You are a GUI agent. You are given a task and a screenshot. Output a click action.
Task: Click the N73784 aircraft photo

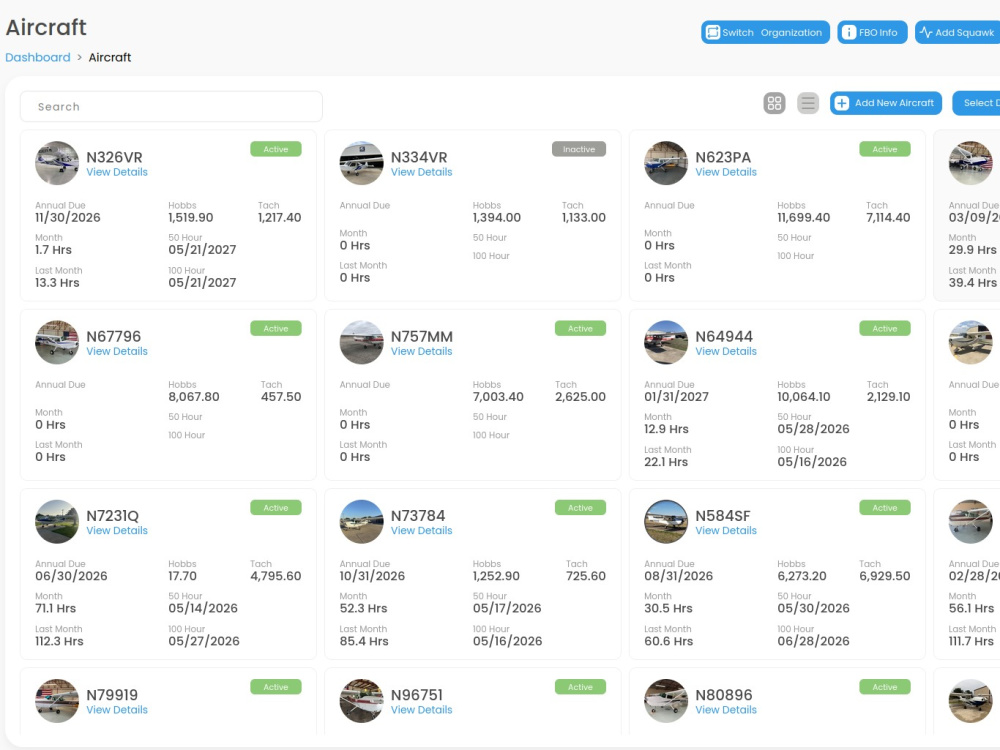[362, 522]
